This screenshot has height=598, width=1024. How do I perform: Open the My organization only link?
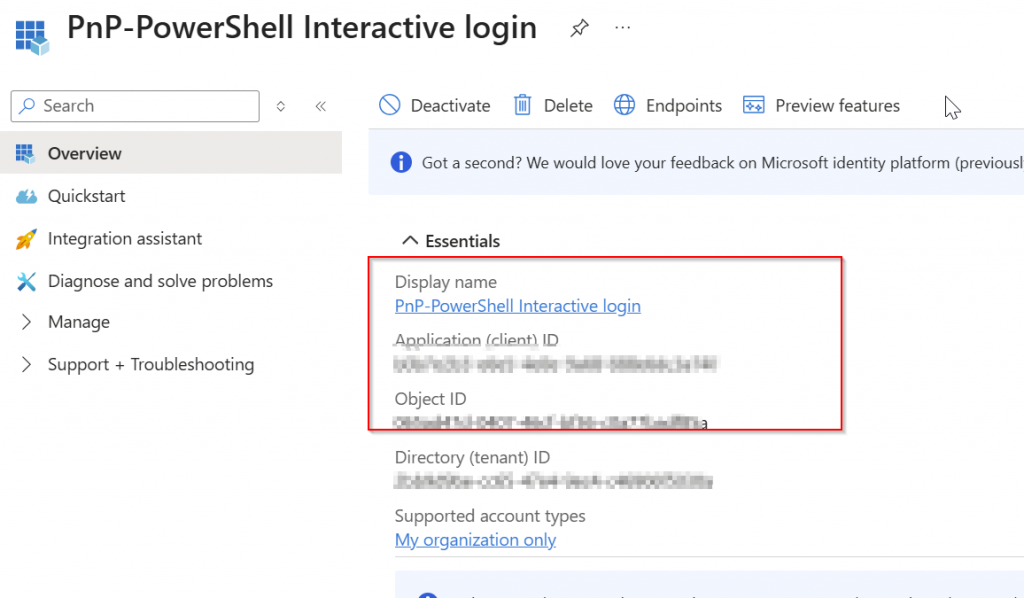pyautogui.click(x=475, y=540)
